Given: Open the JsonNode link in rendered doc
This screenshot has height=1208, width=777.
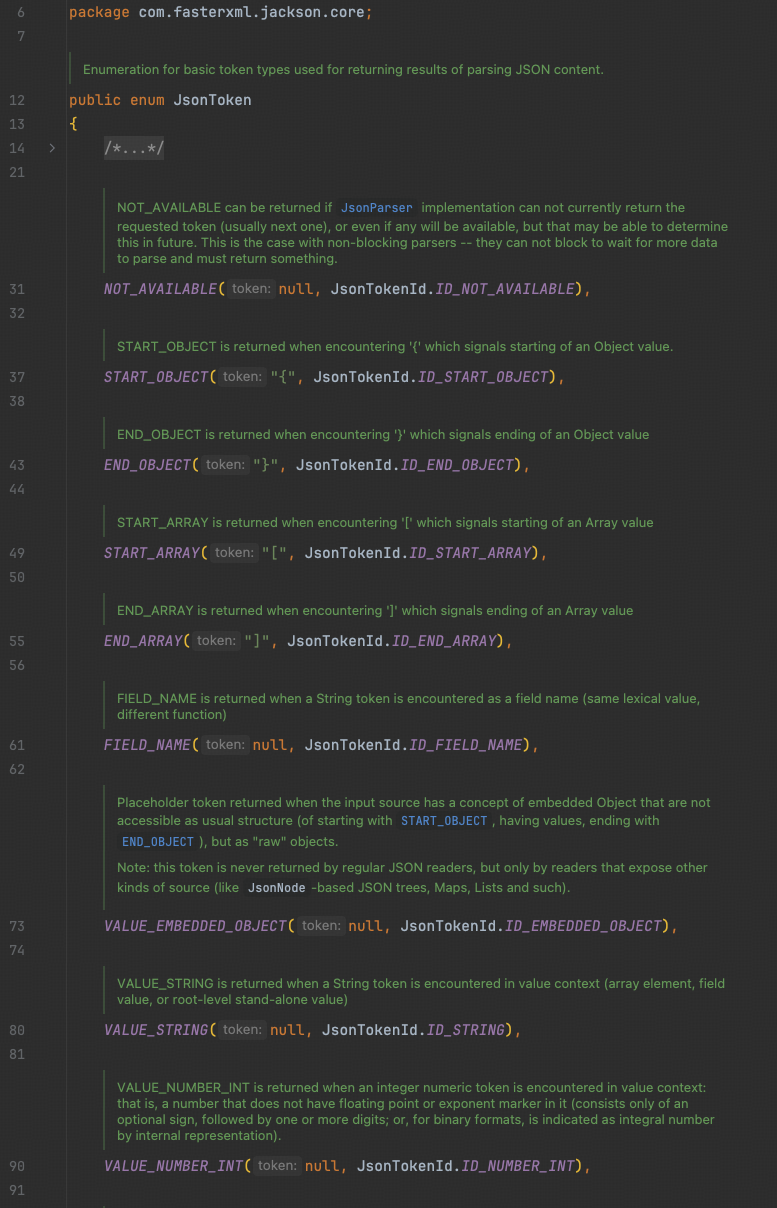Looking at the screenshot, I should pyautogui.click(x=276, y=888).
